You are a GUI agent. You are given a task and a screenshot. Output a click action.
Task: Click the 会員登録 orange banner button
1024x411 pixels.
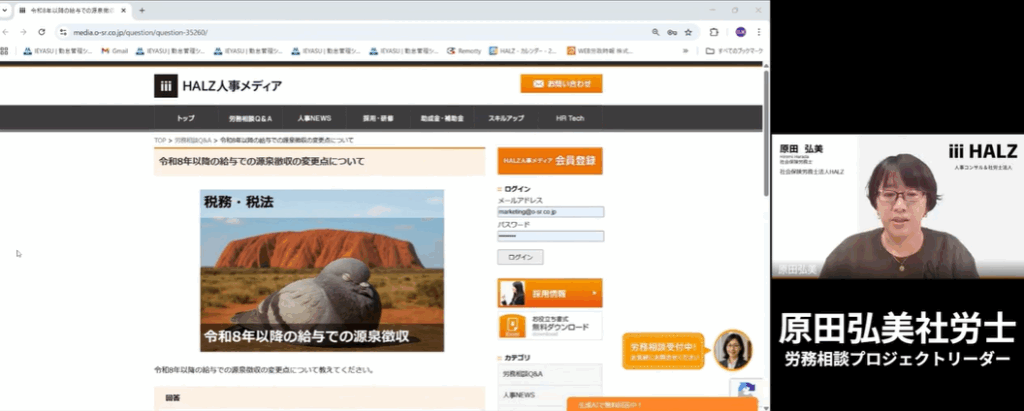(x=549, y=160)
